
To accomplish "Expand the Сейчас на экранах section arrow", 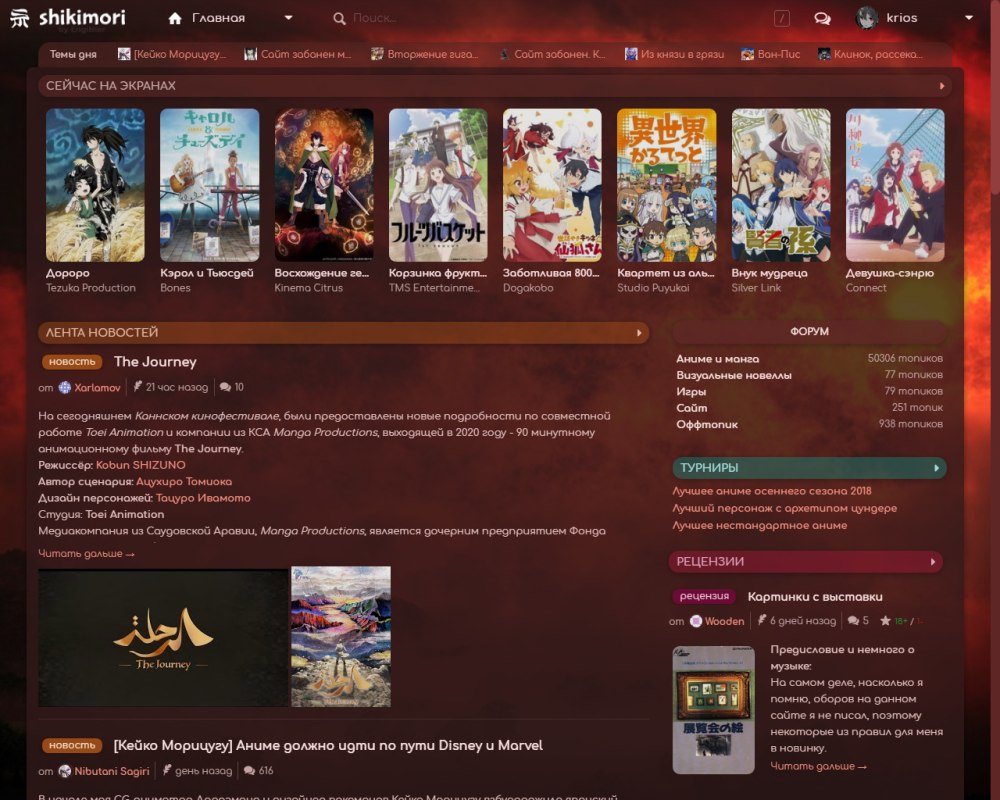I will tap(941, 85).
